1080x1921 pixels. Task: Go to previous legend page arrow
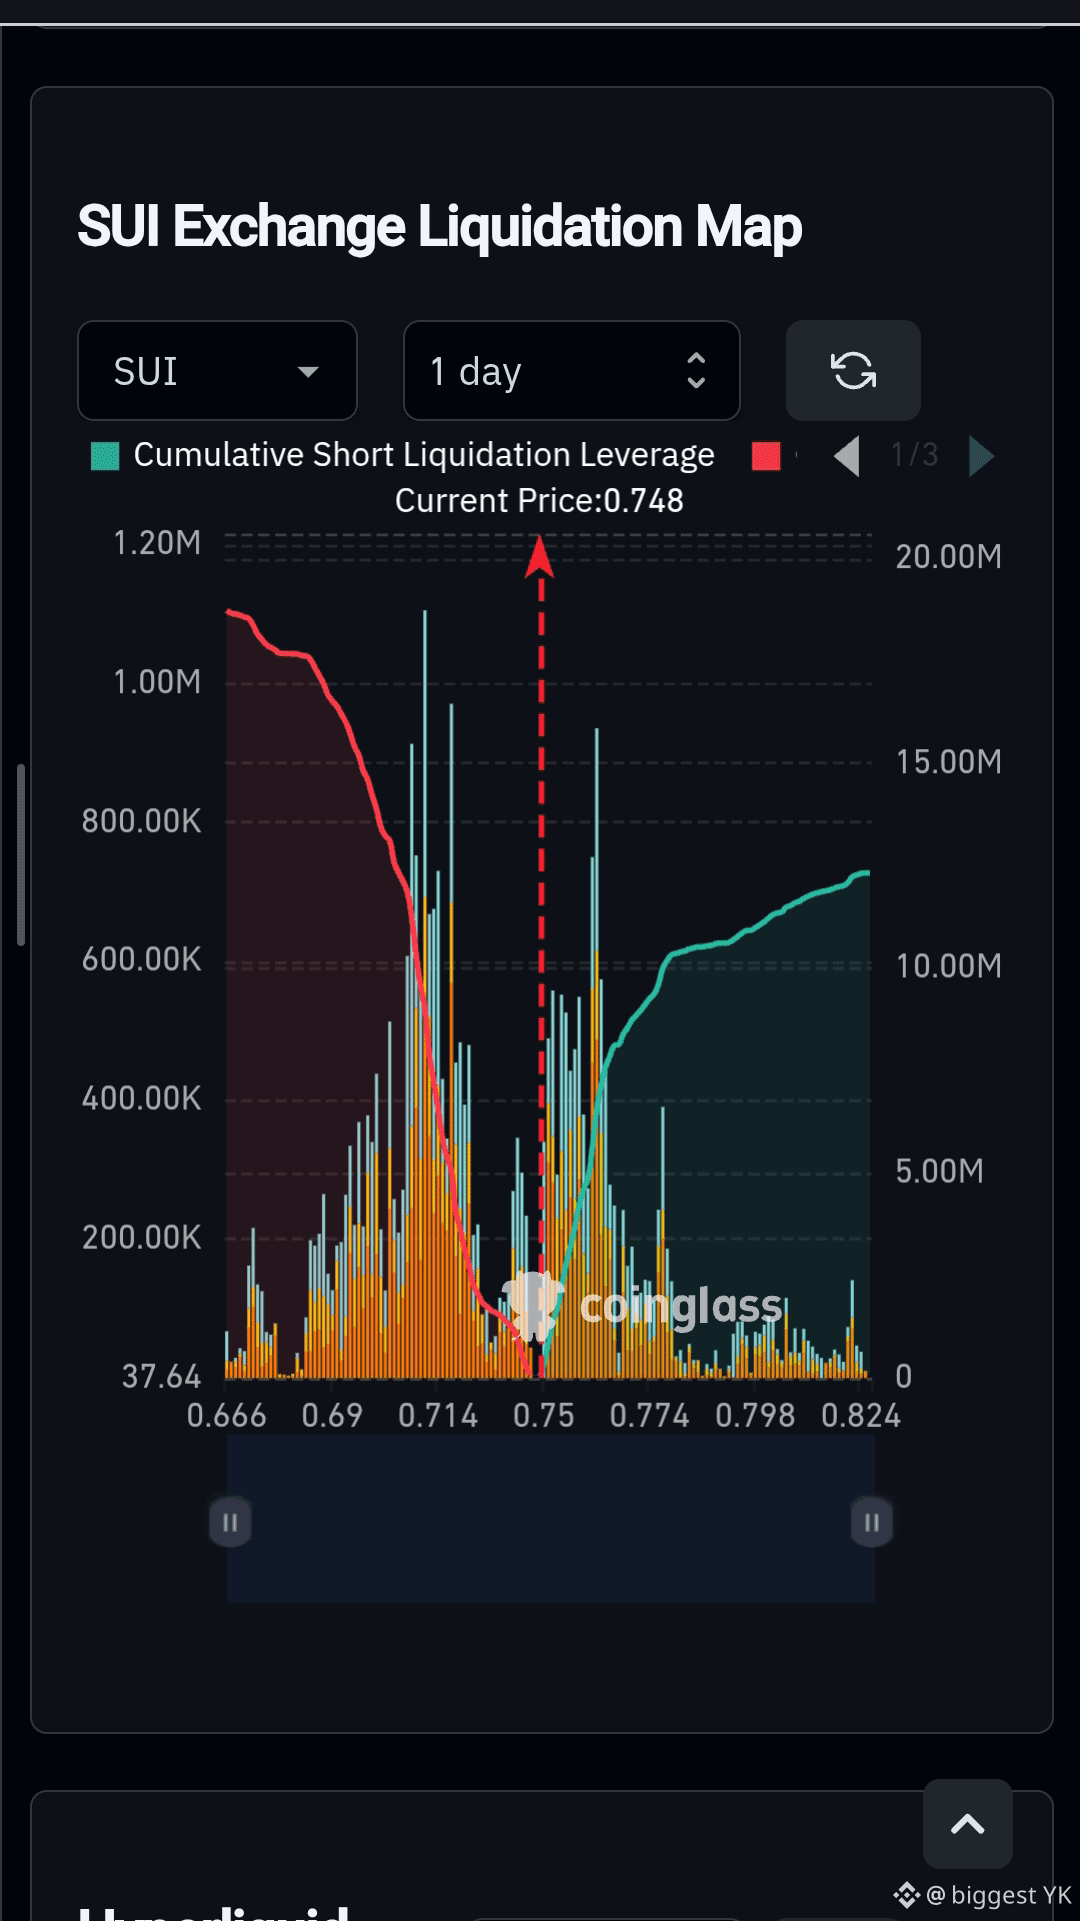847,456
